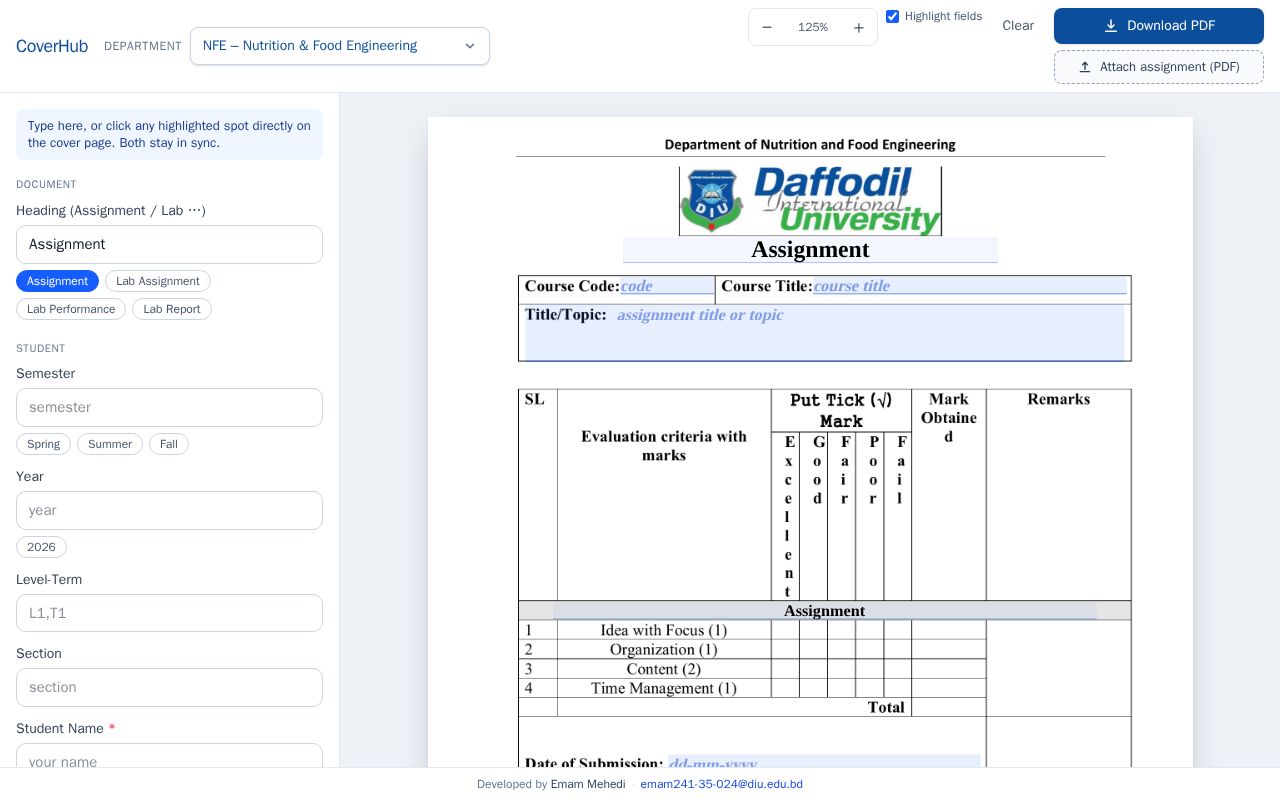This screenshot has height=800, width=1280.
Task: Click the CoverHub logo text
Action: pos(52,46)
